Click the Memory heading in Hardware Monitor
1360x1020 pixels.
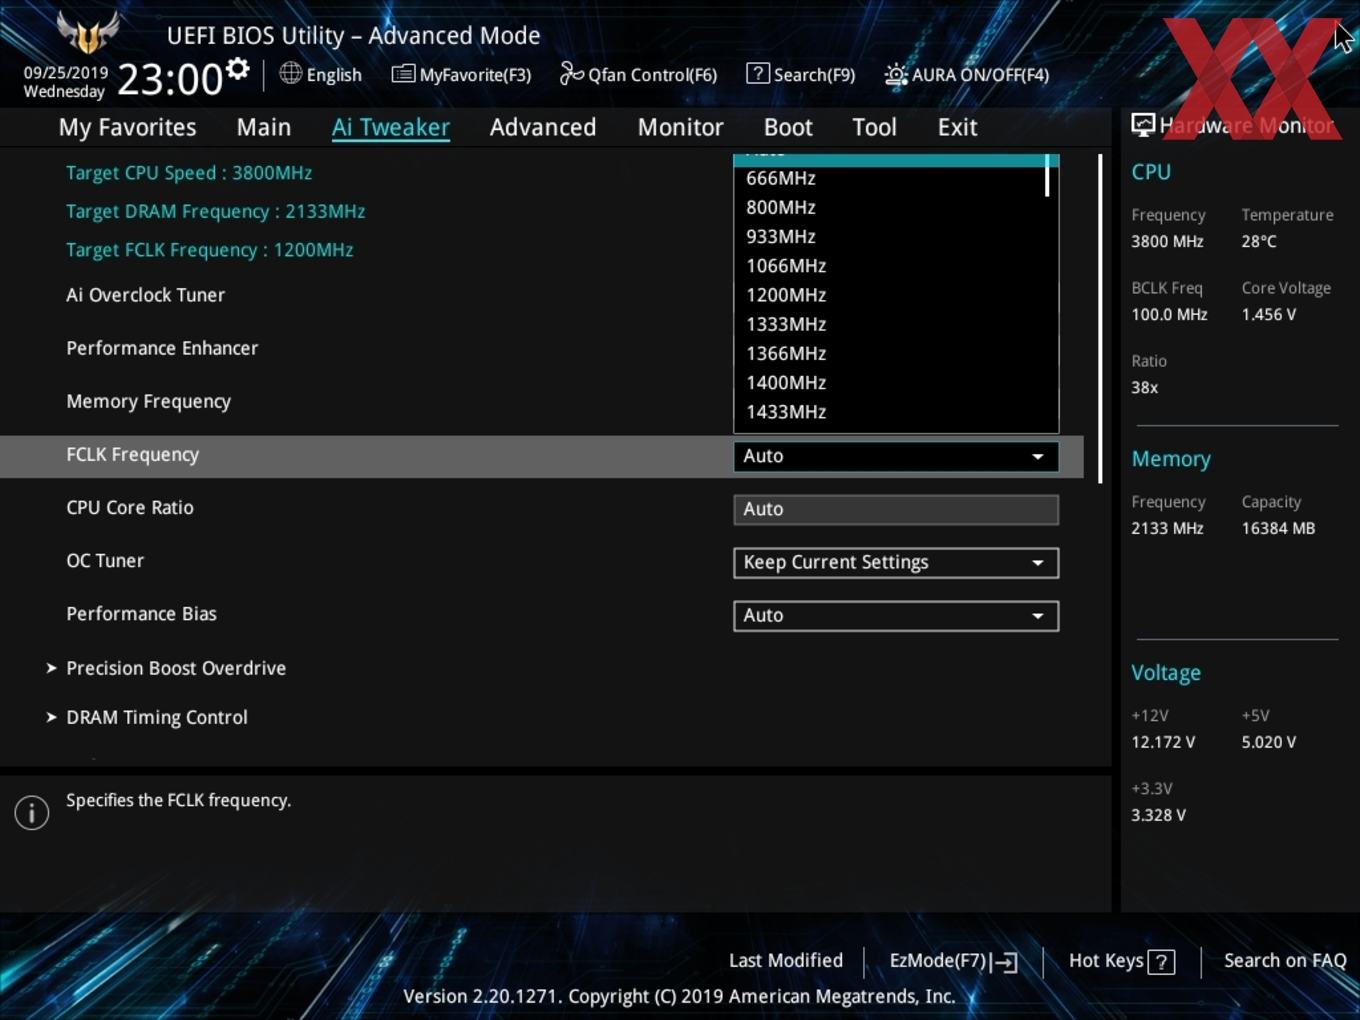coord(1171,459)
